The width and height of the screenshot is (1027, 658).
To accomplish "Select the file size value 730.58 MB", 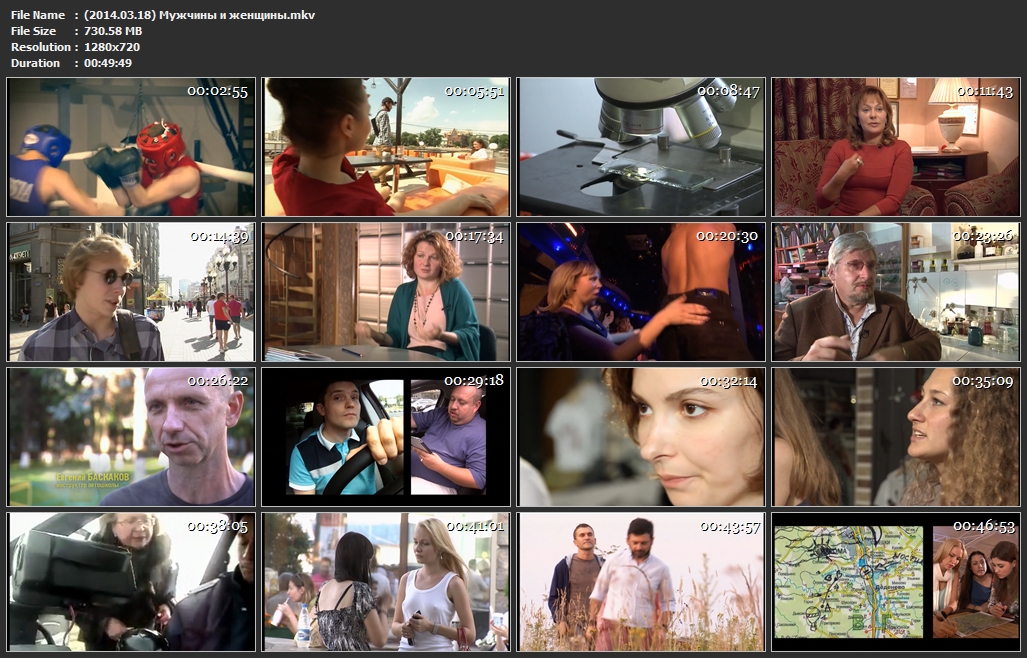I will pos(113,31).
